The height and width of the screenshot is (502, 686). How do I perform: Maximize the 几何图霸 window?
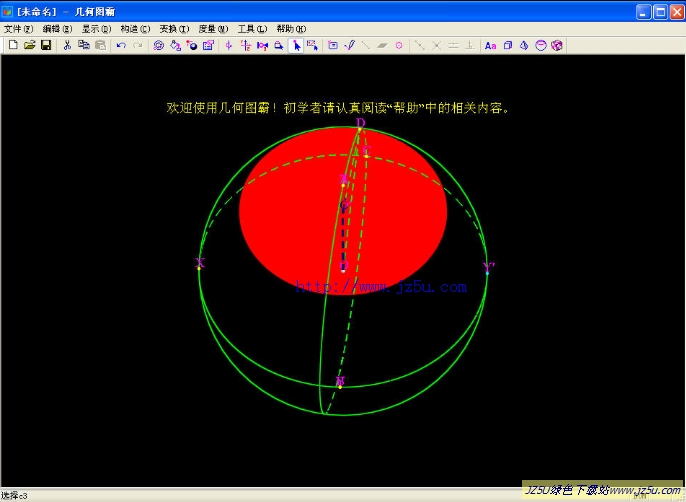(x=660, y=12)
